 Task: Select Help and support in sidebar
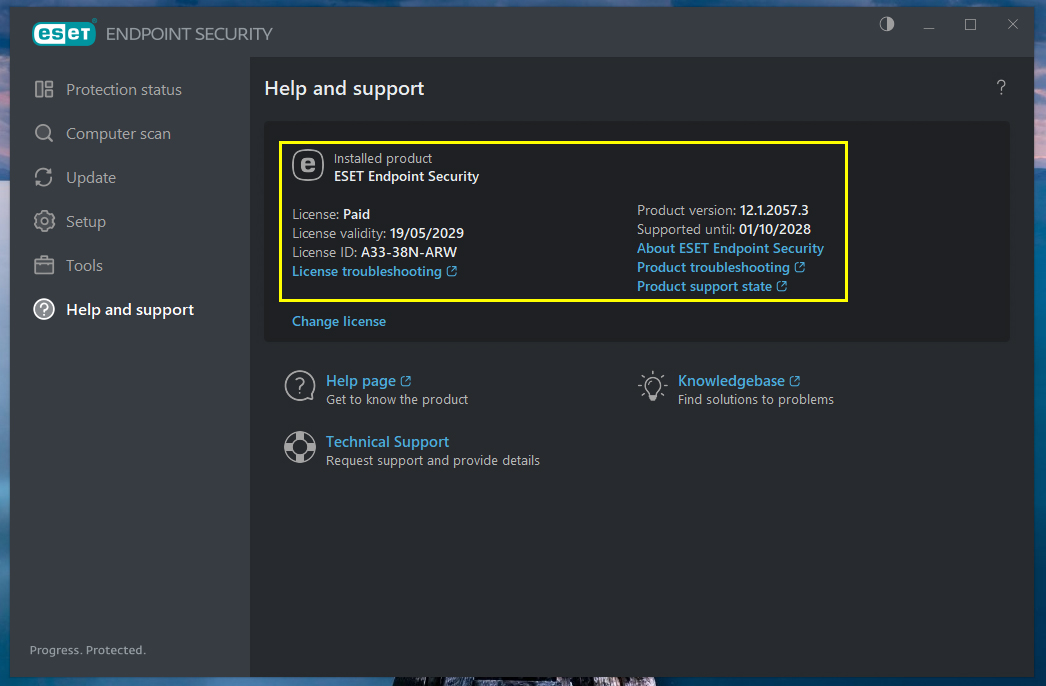(130, 310)
